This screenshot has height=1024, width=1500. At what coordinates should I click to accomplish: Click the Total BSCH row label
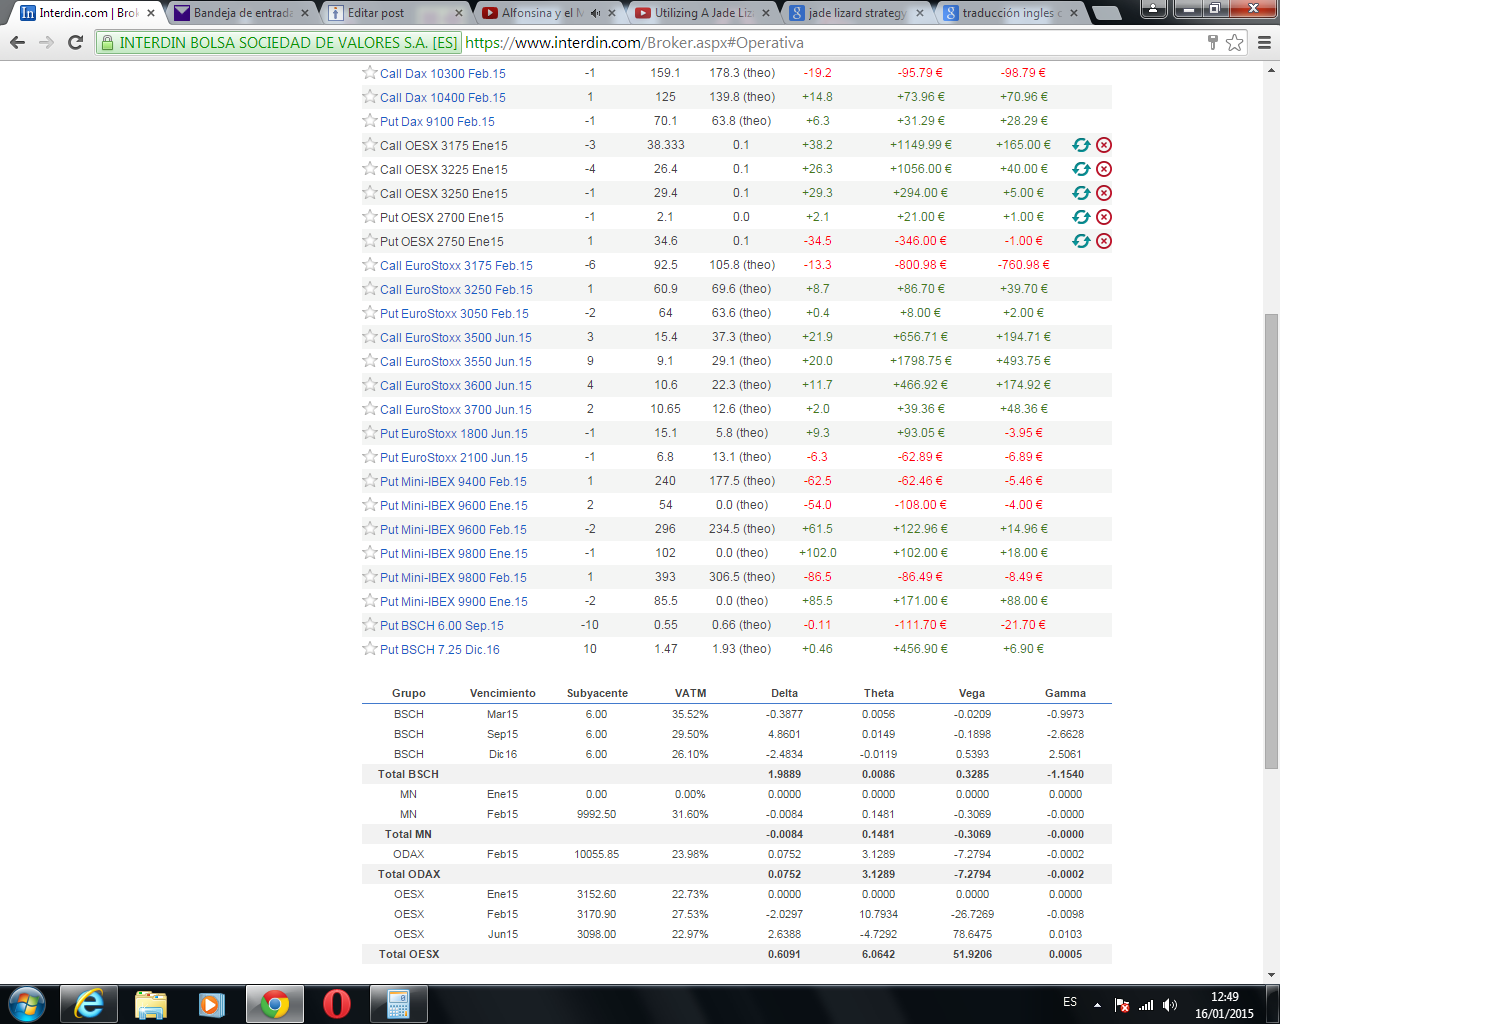(x=408, y=774)
